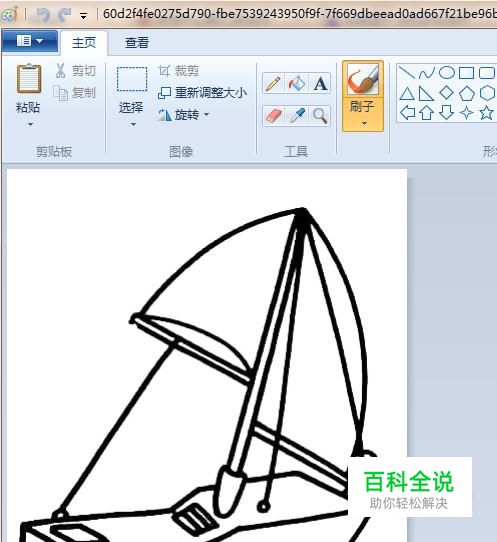The width and height of the screenshot is (497, 542).
Task: Select the Magnifier tool
Action: [320, 116]
